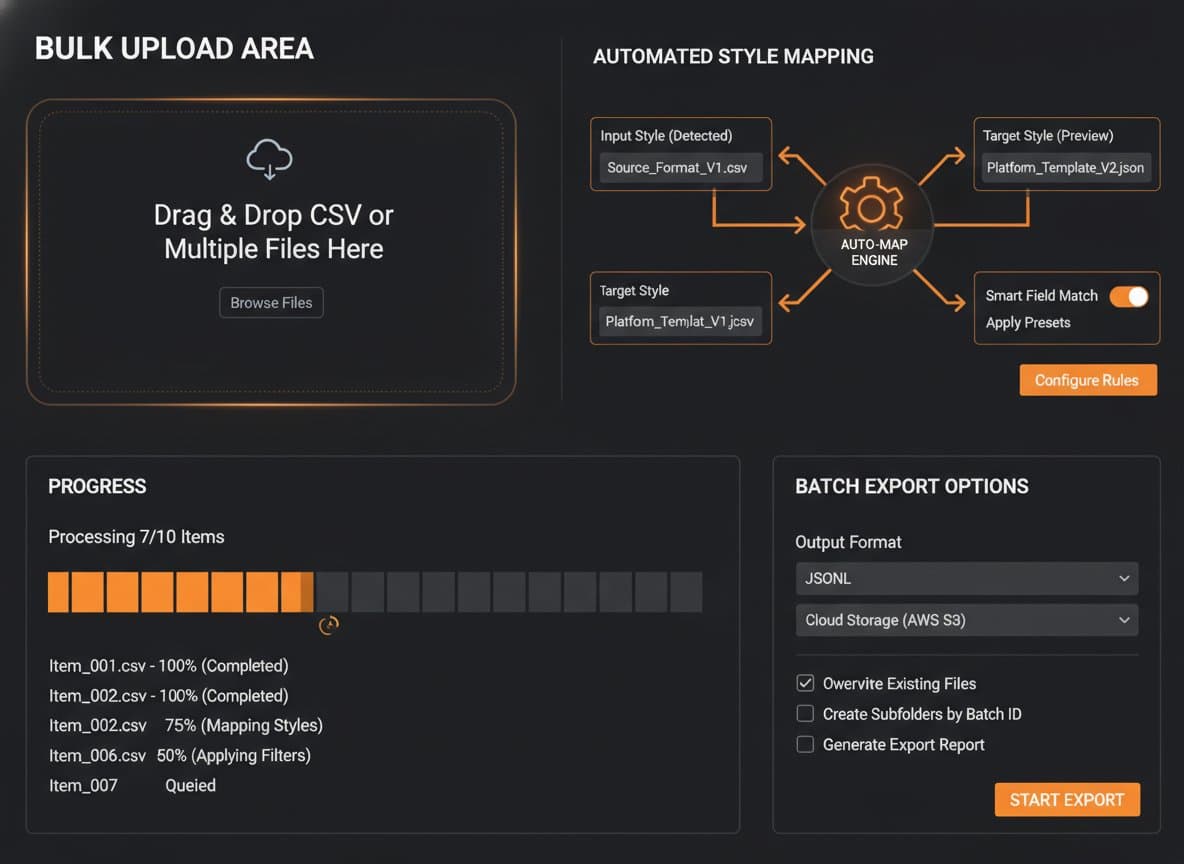Click the segmented progress bar
The height and width of the screenshot is (864, 1184).
375,592
